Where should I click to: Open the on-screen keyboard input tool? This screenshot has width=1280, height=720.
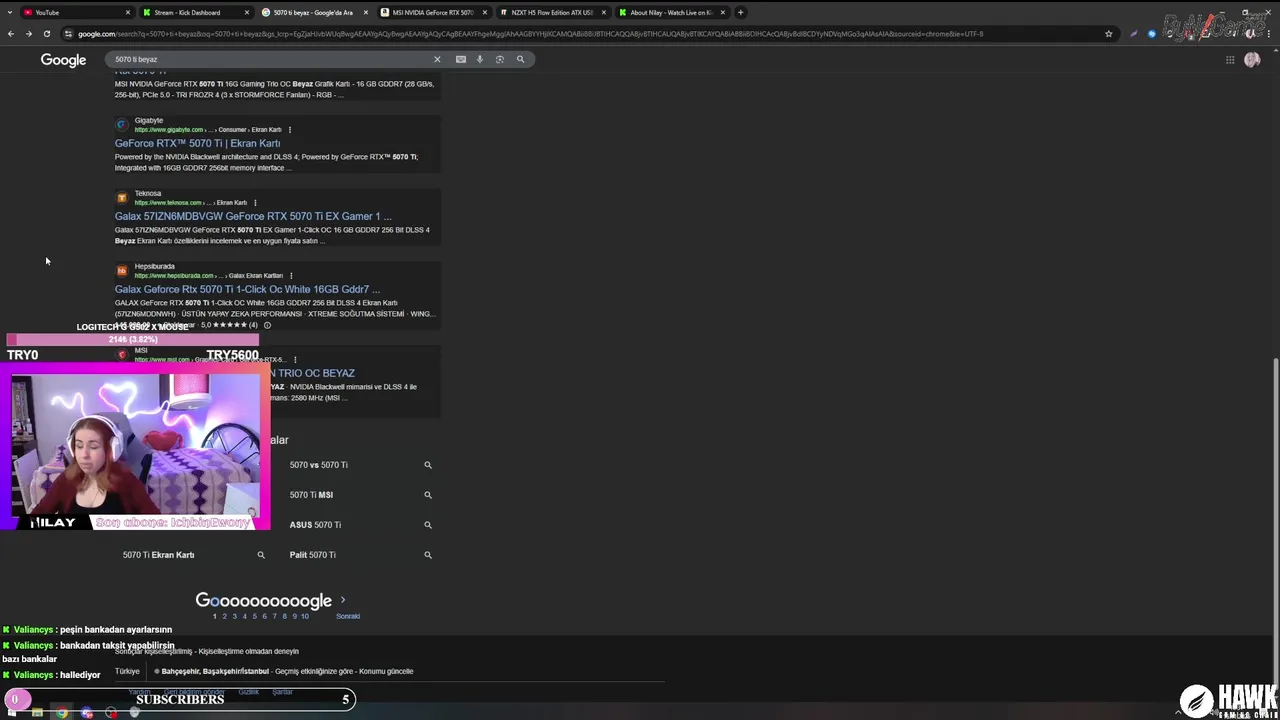461,59
